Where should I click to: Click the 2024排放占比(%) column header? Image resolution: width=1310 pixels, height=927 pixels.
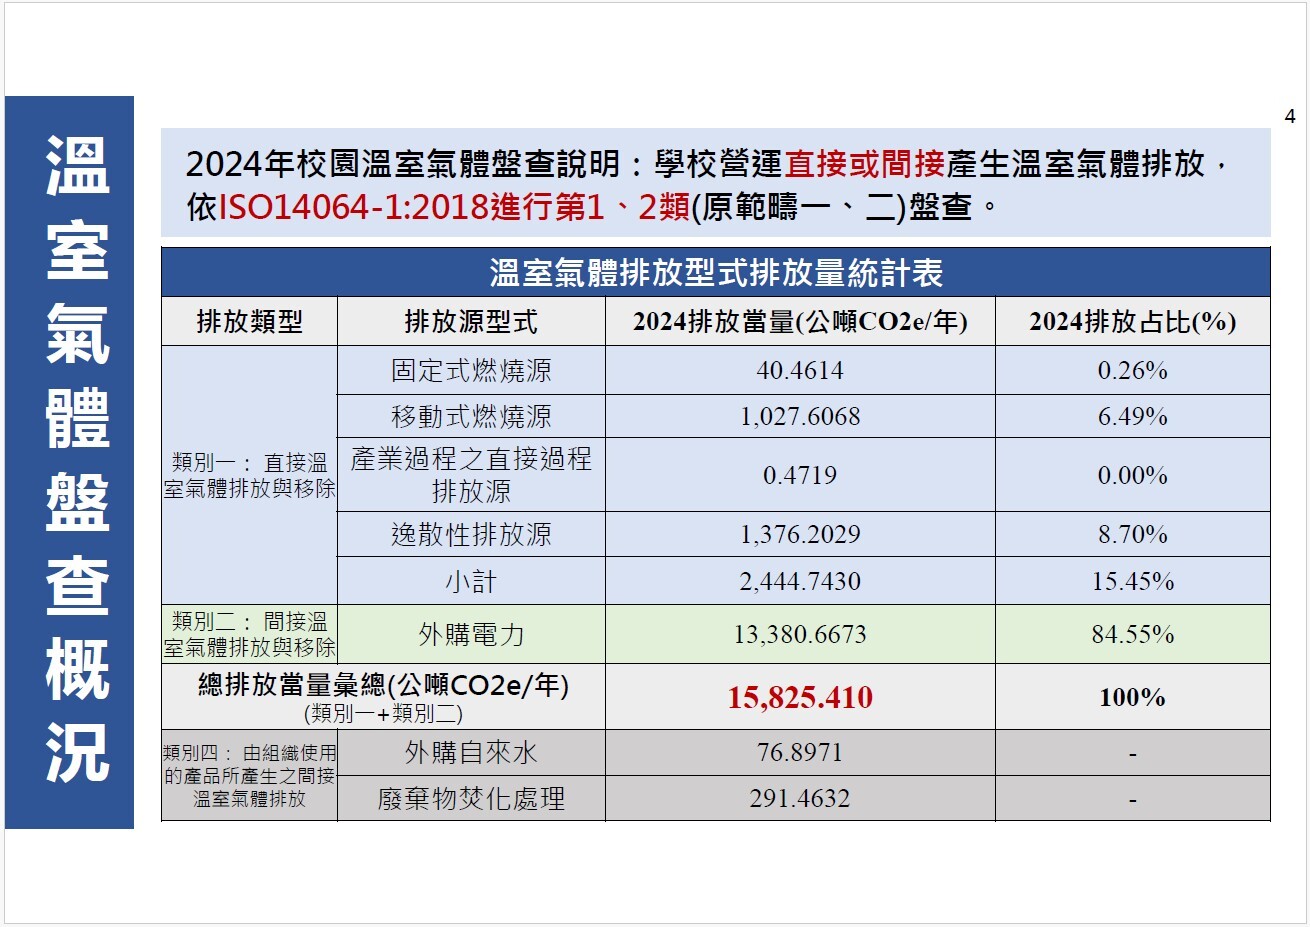coord(1132,322)
